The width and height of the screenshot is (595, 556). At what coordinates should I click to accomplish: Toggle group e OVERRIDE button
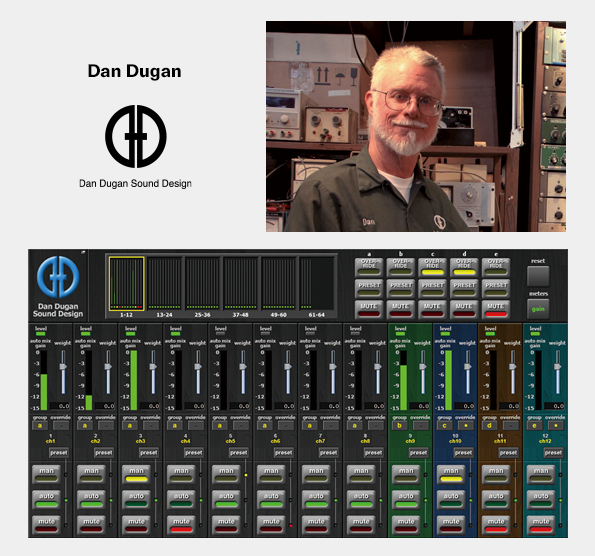(x=496, y=267)
